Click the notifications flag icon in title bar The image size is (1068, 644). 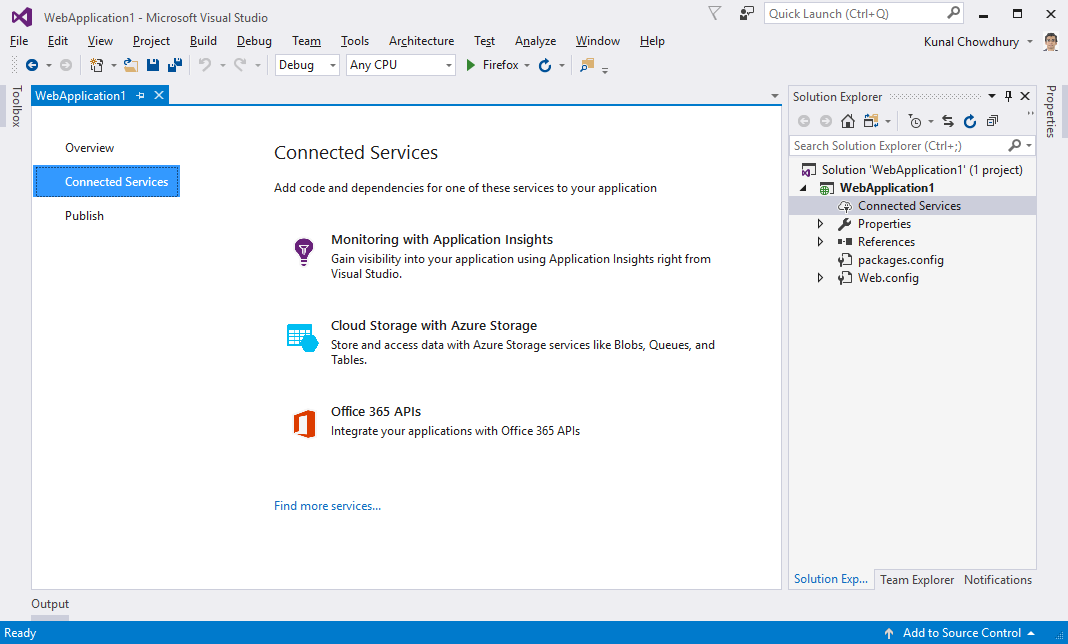coord(714,13)
